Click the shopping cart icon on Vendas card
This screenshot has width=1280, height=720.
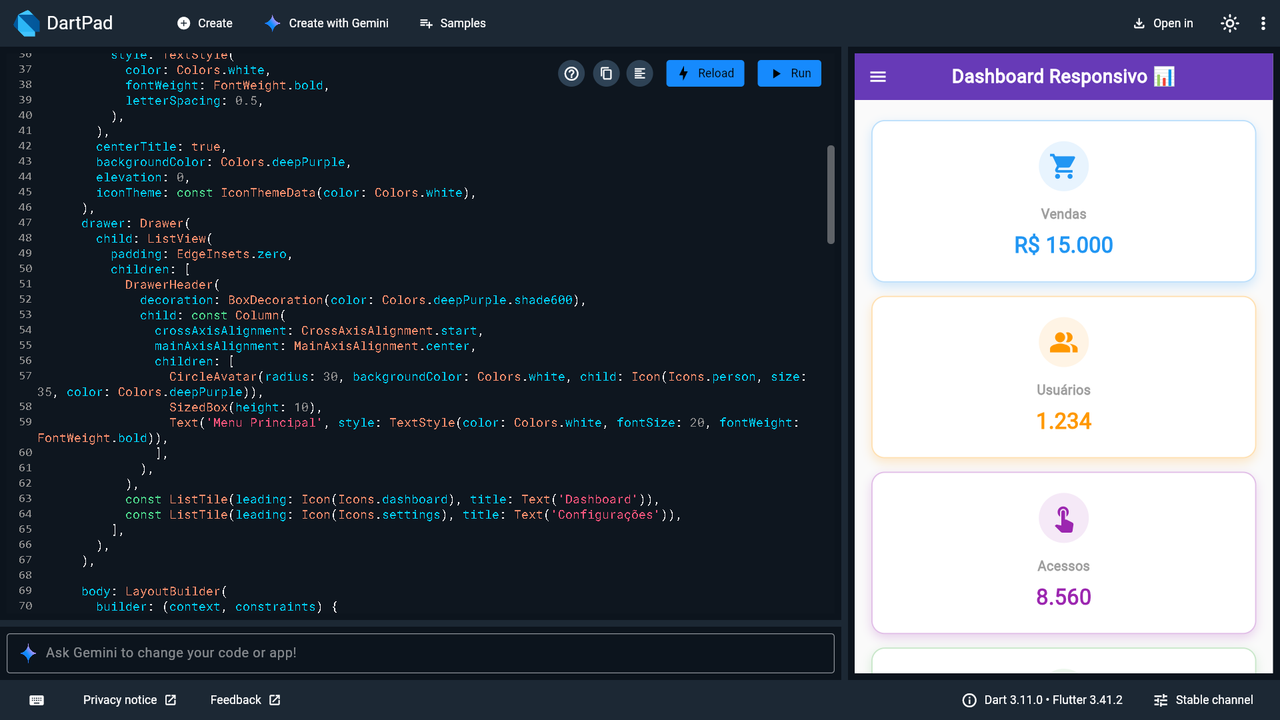pos(1063,166)
